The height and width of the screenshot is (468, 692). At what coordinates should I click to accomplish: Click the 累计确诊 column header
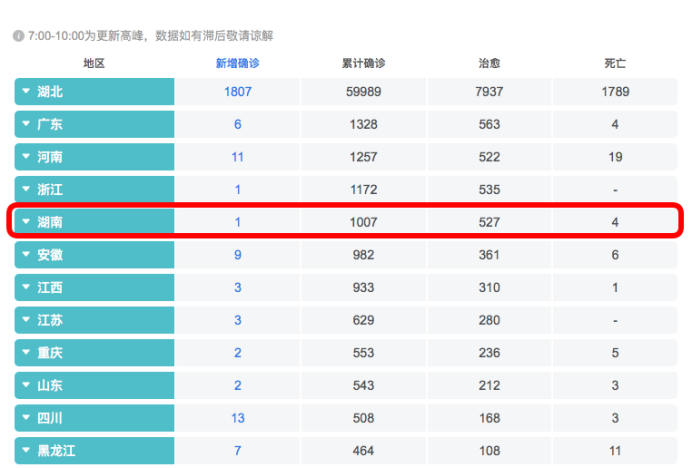click(x=363, y=64)
